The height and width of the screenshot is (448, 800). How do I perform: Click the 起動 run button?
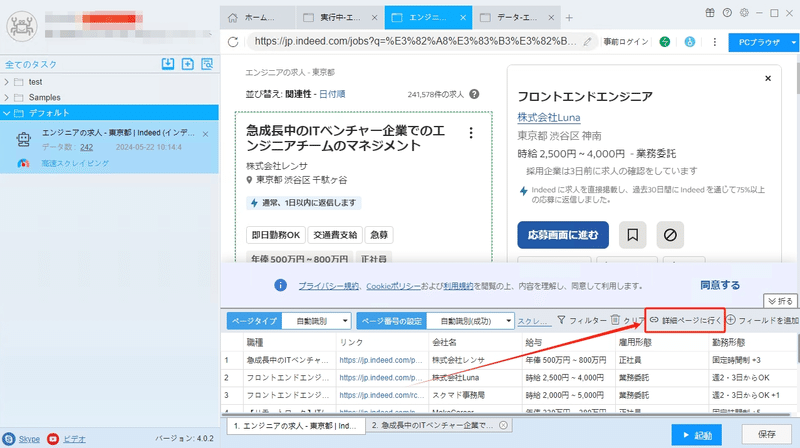[696, 435]
